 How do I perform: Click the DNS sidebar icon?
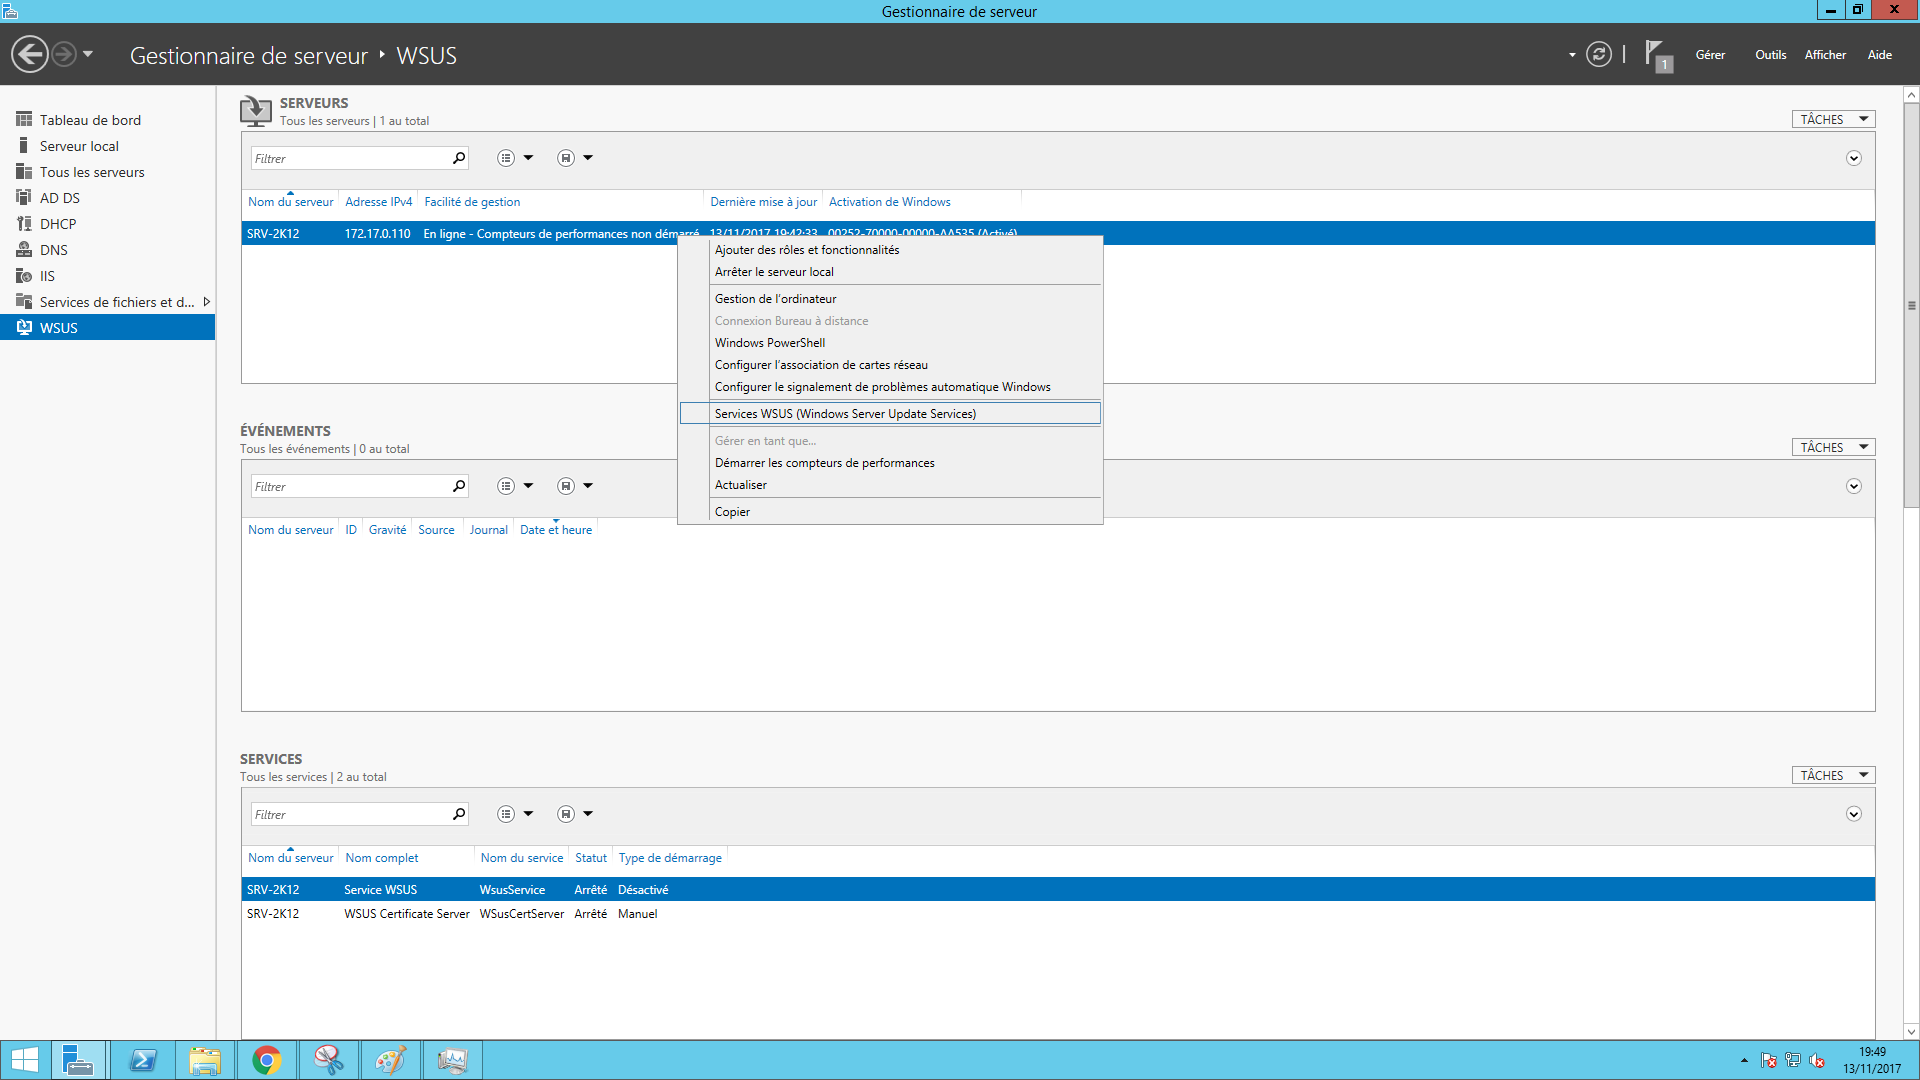[24, 250]
